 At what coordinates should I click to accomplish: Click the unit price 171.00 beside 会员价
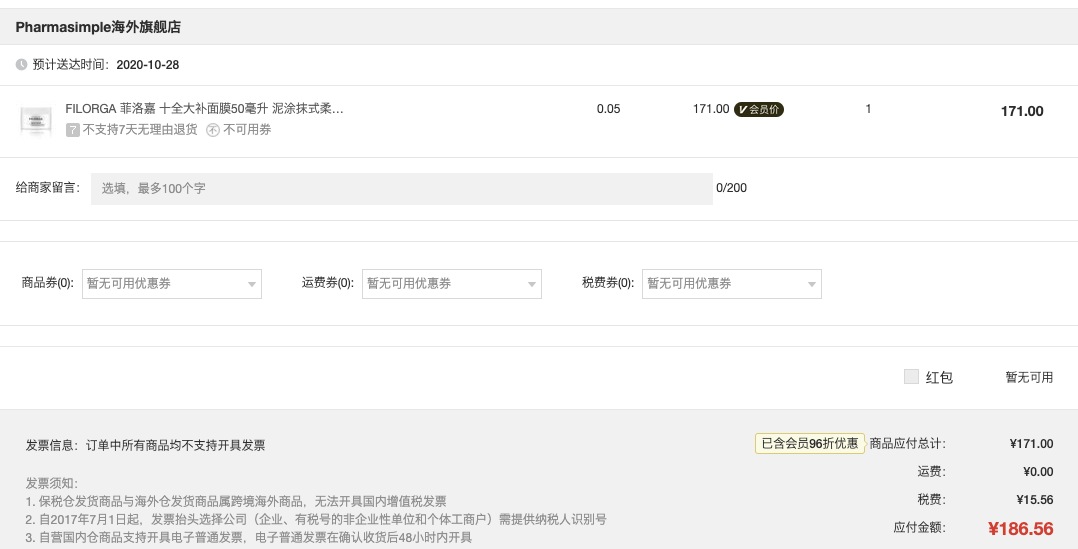tap(711, 109)
